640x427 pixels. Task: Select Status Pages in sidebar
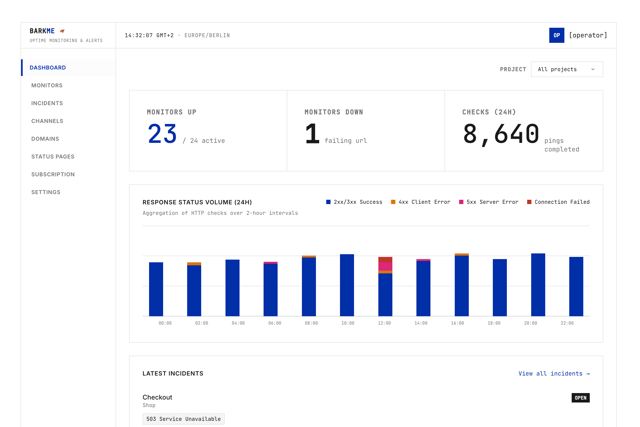pos(53,156)
